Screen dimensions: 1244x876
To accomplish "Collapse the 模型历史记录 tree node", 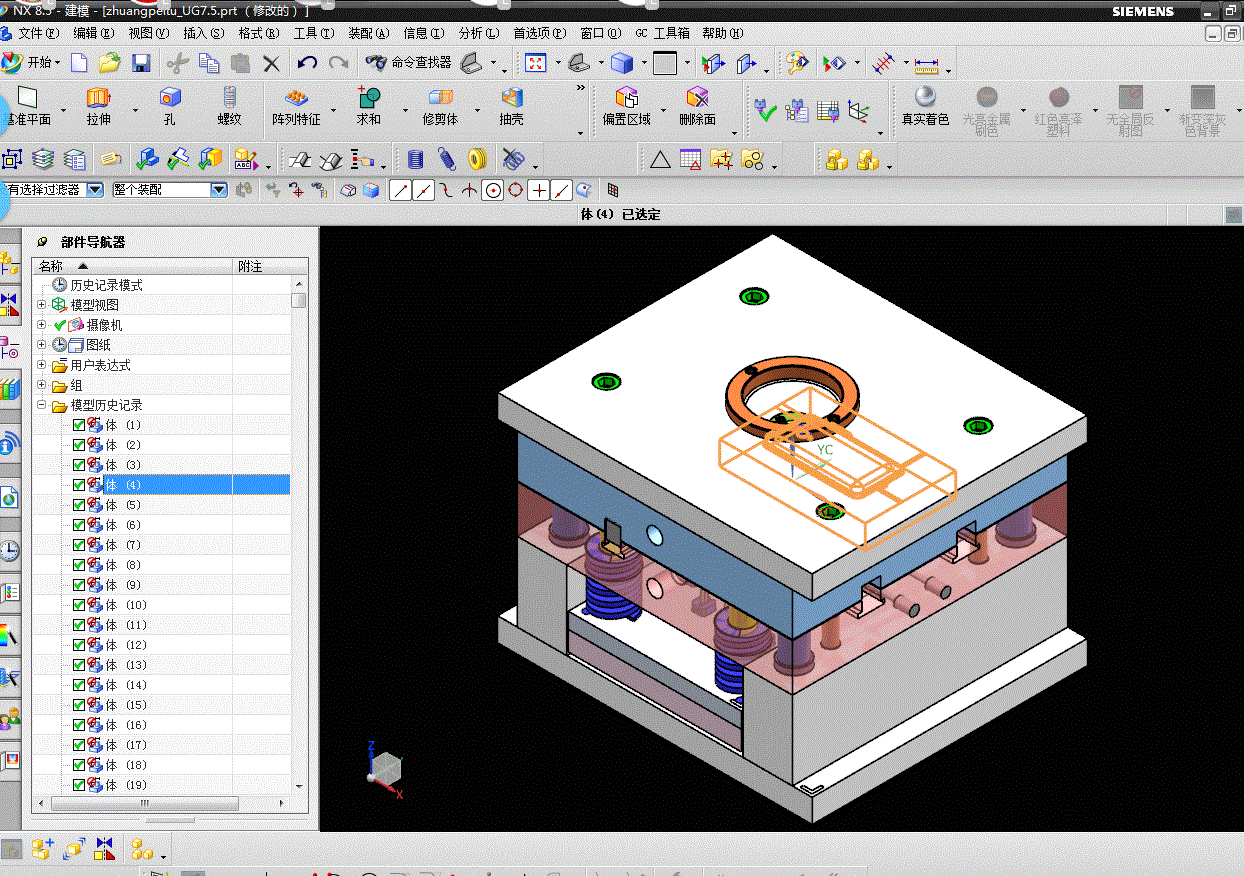I will click(x=42, y=405).
